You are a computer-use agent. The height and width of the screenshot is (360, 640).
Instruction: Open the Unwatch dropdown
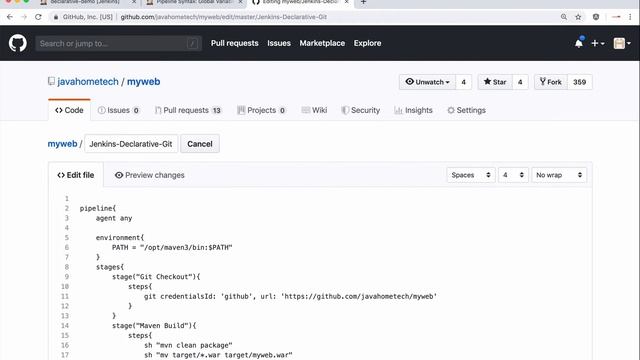coord(427,82)
